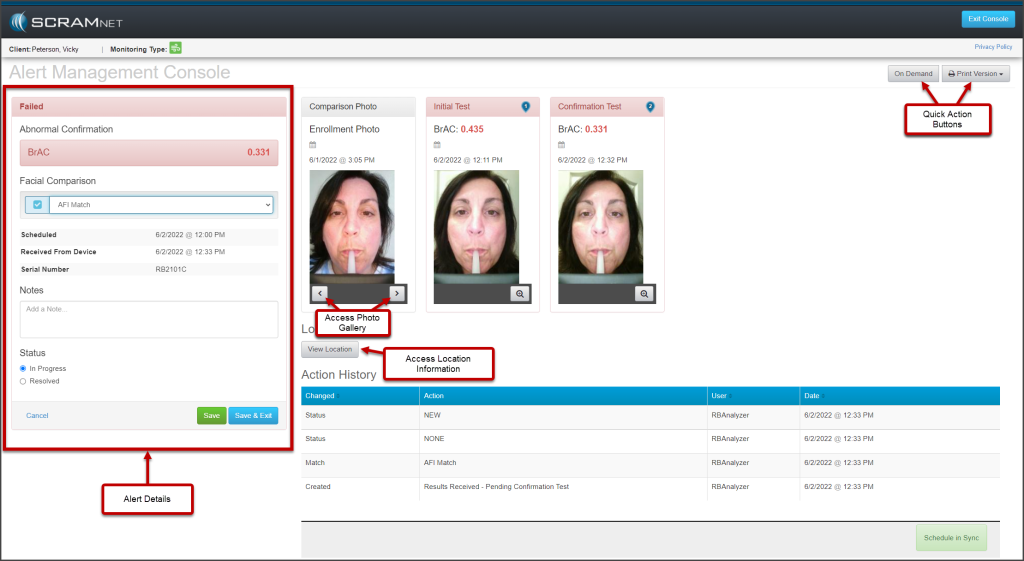Expand the Print Version dropdown

pyautogui.click(x=975, y=74)
